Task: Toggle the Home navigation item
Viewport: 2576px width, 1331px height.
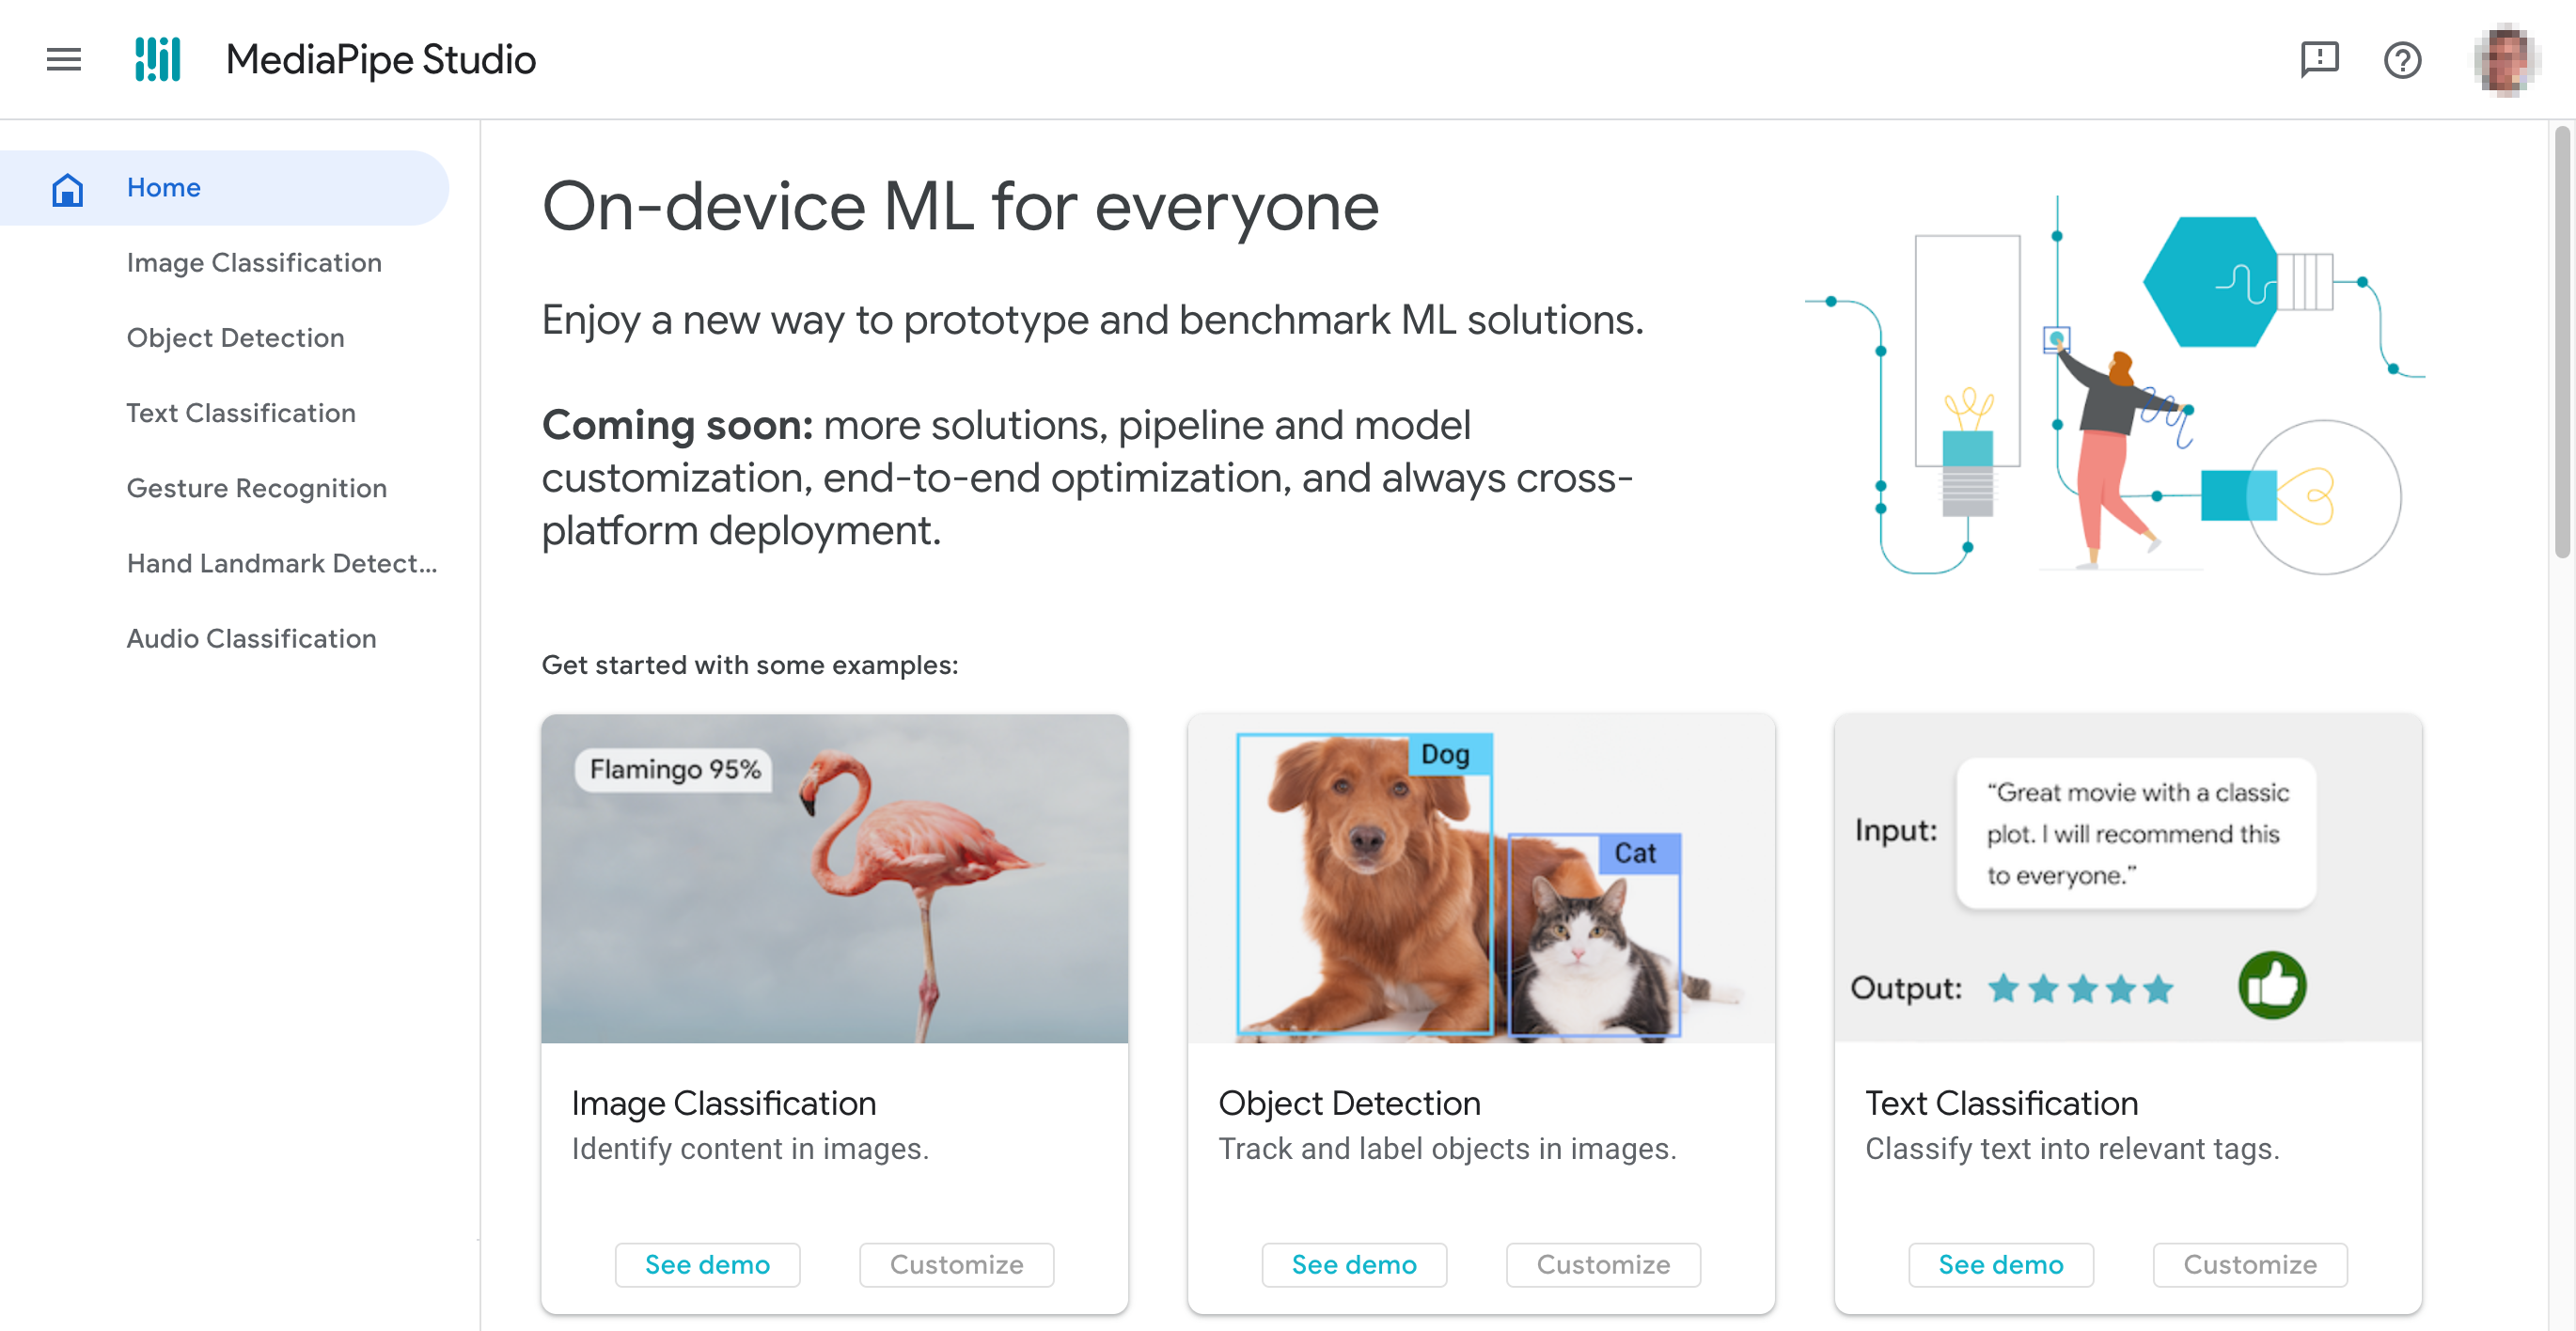Action: coord(224,187)
